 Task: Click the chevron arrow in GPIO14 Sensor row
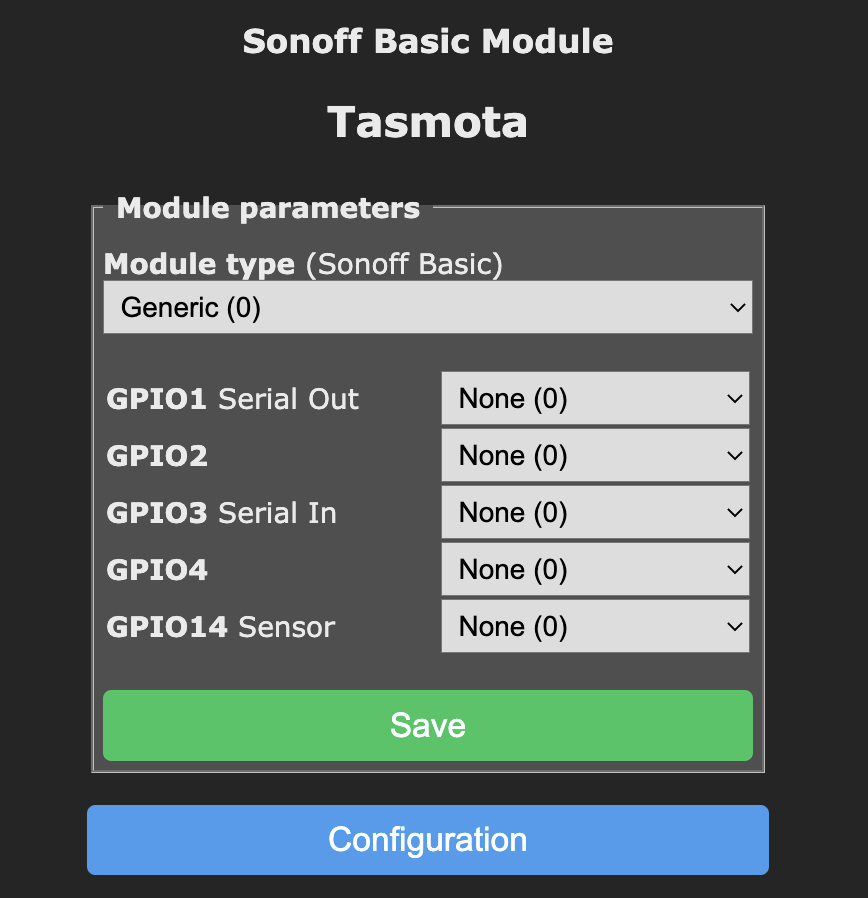click(735, 627)
